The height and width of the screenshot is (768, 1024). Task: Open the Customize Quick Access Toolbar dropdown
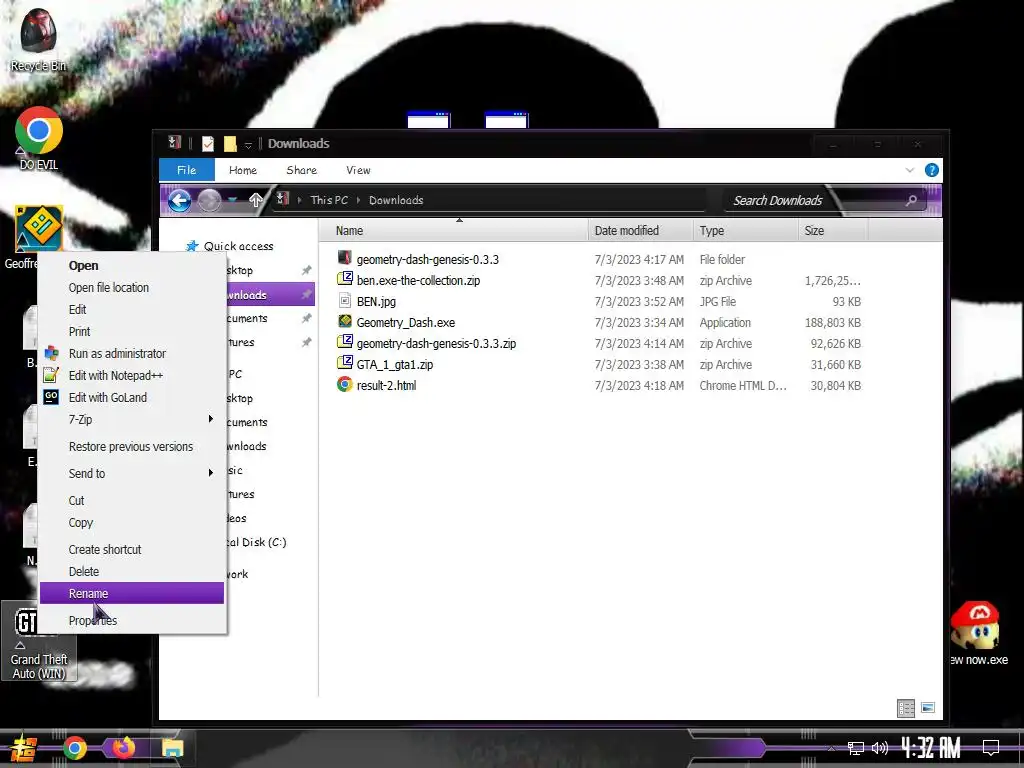pyautogui.click(x=248, y=145)
